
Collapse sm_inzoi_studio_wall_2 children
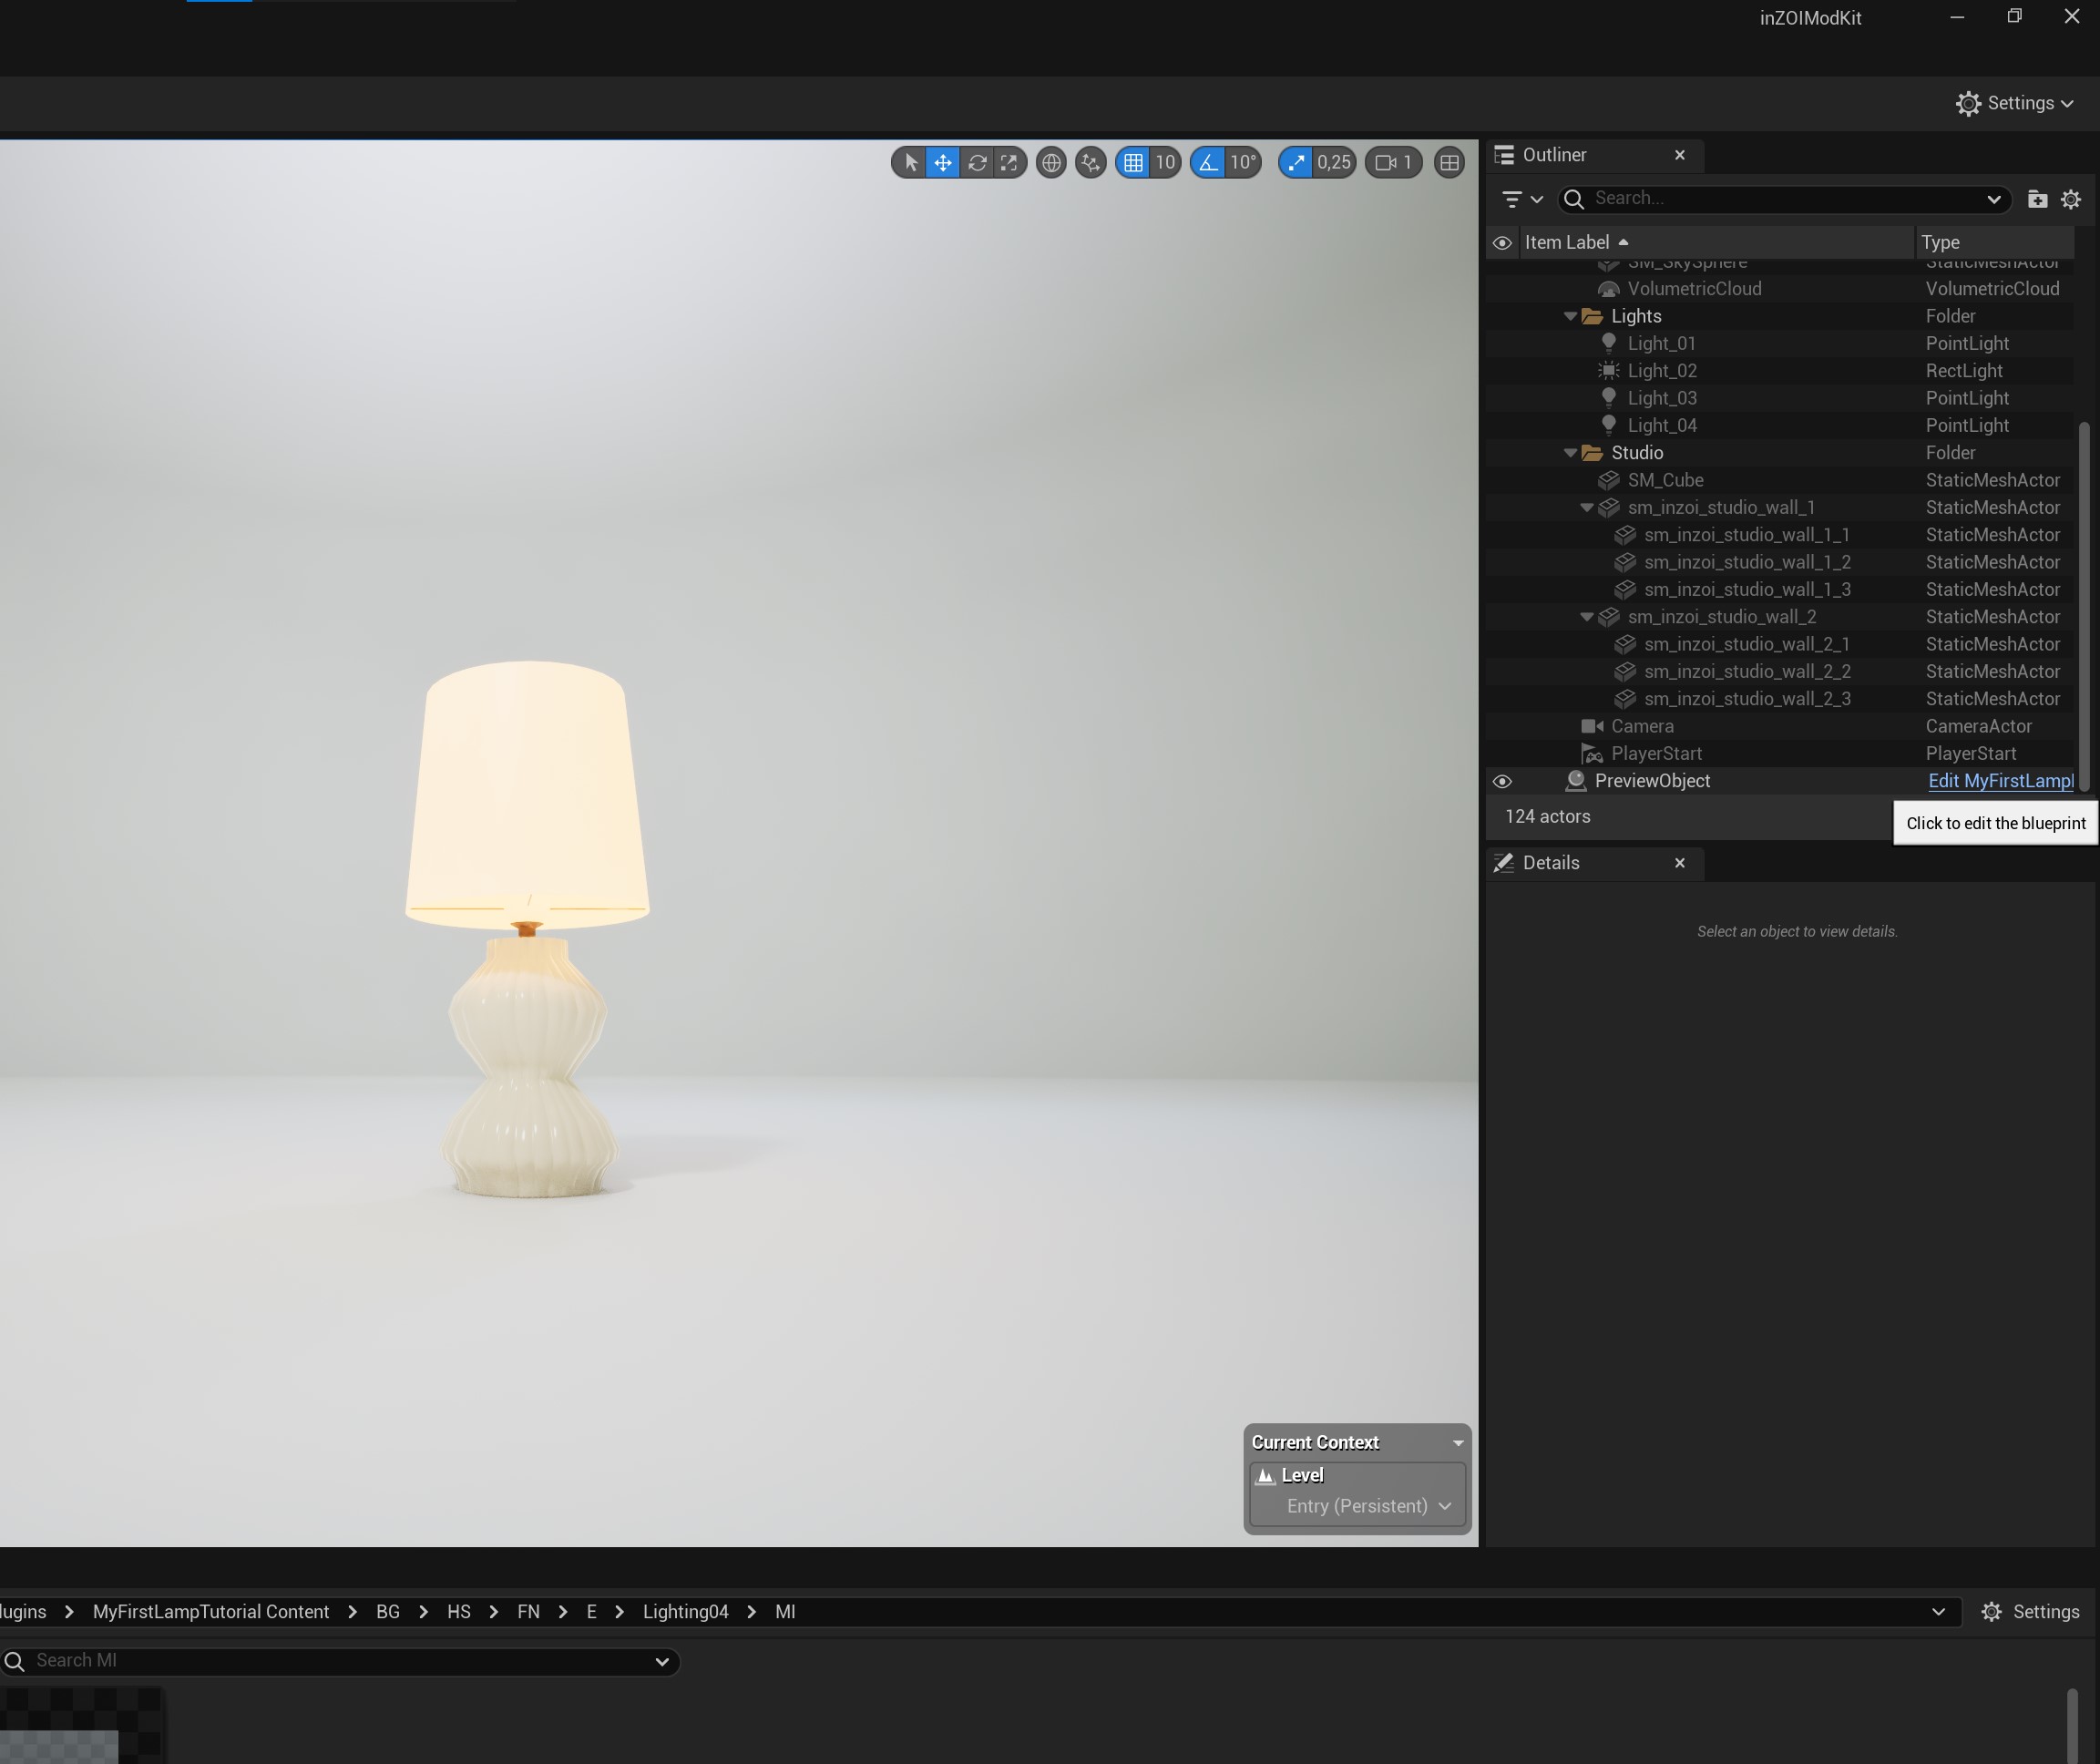(1586, 617)
